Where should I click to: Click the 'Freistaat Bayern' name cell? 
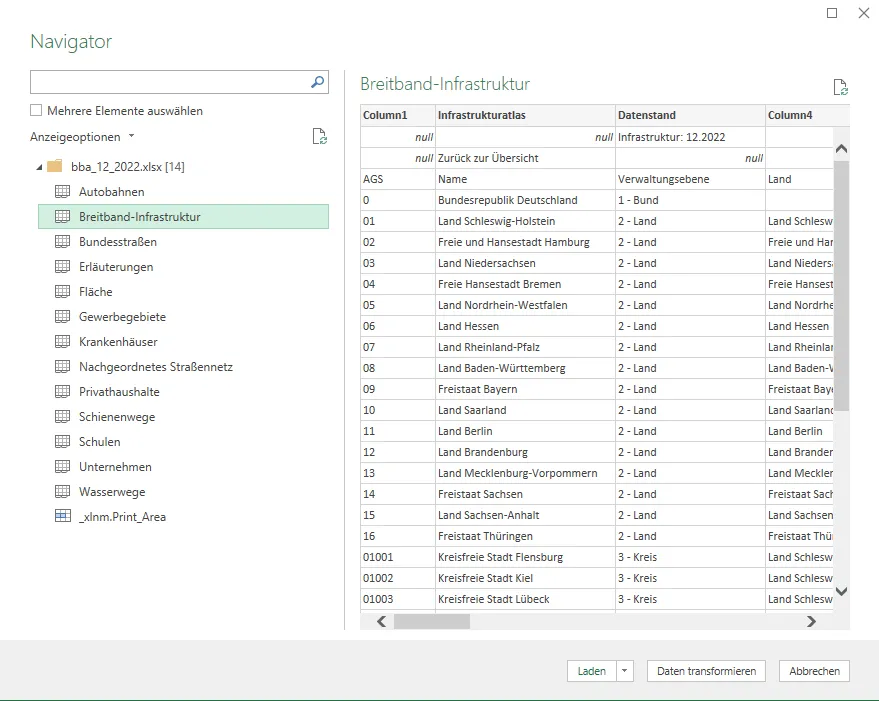525,389
